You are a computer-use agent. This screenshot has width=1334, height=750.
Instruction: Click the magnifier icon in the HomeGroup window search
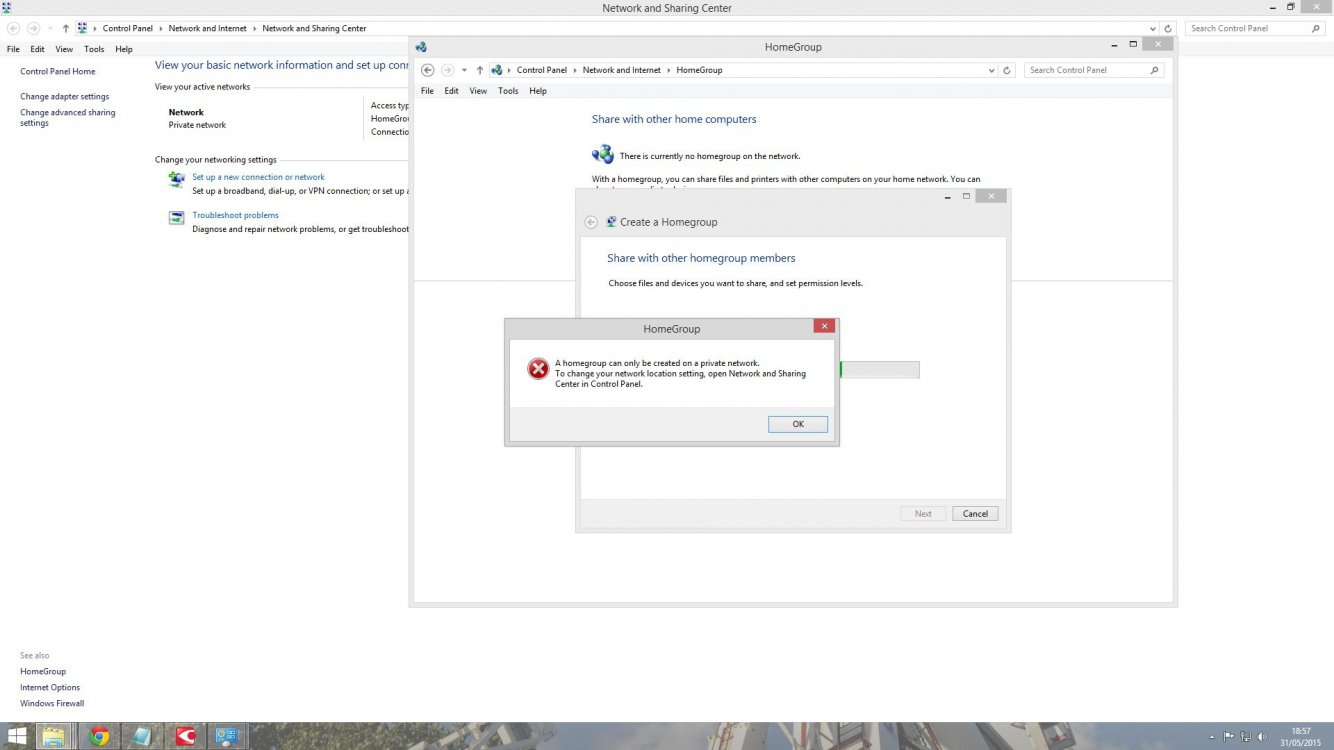tap(1155, 70)
